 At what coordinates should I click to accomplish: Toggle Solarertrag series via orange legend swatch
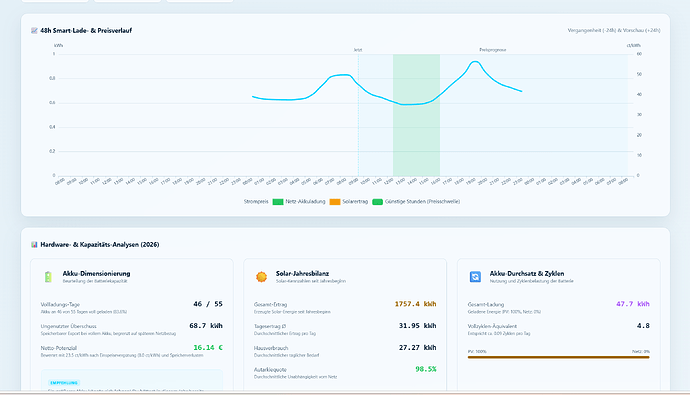tap(335, 201)
